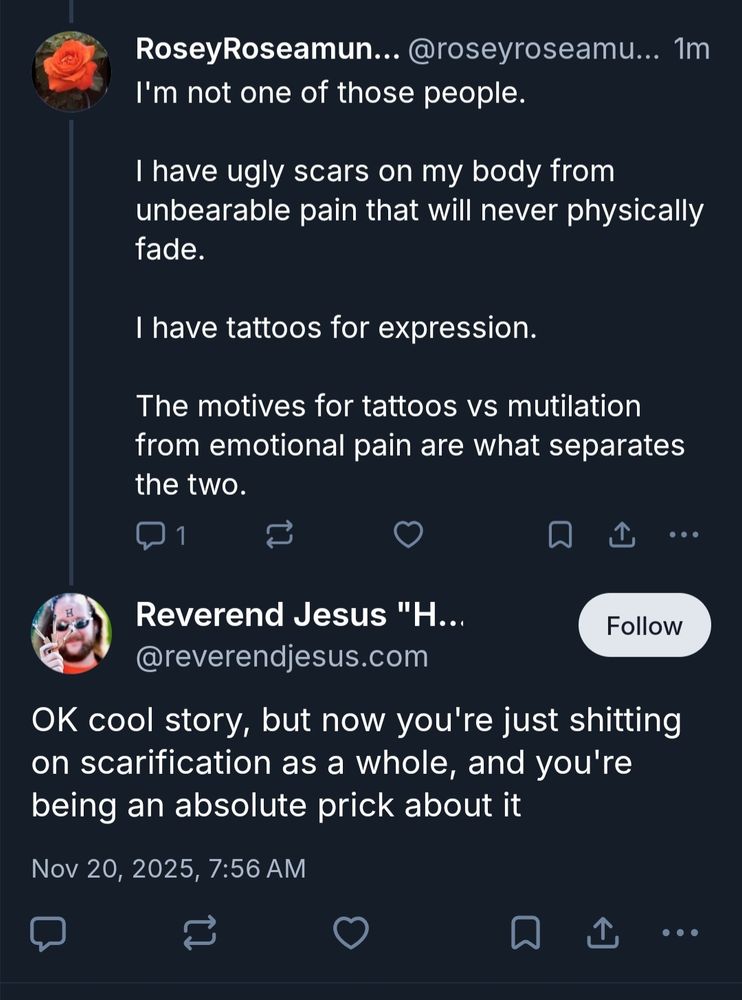Bookmark Reverend Jesus's post
Screen dimensions: 742x1000
(526, 933)
